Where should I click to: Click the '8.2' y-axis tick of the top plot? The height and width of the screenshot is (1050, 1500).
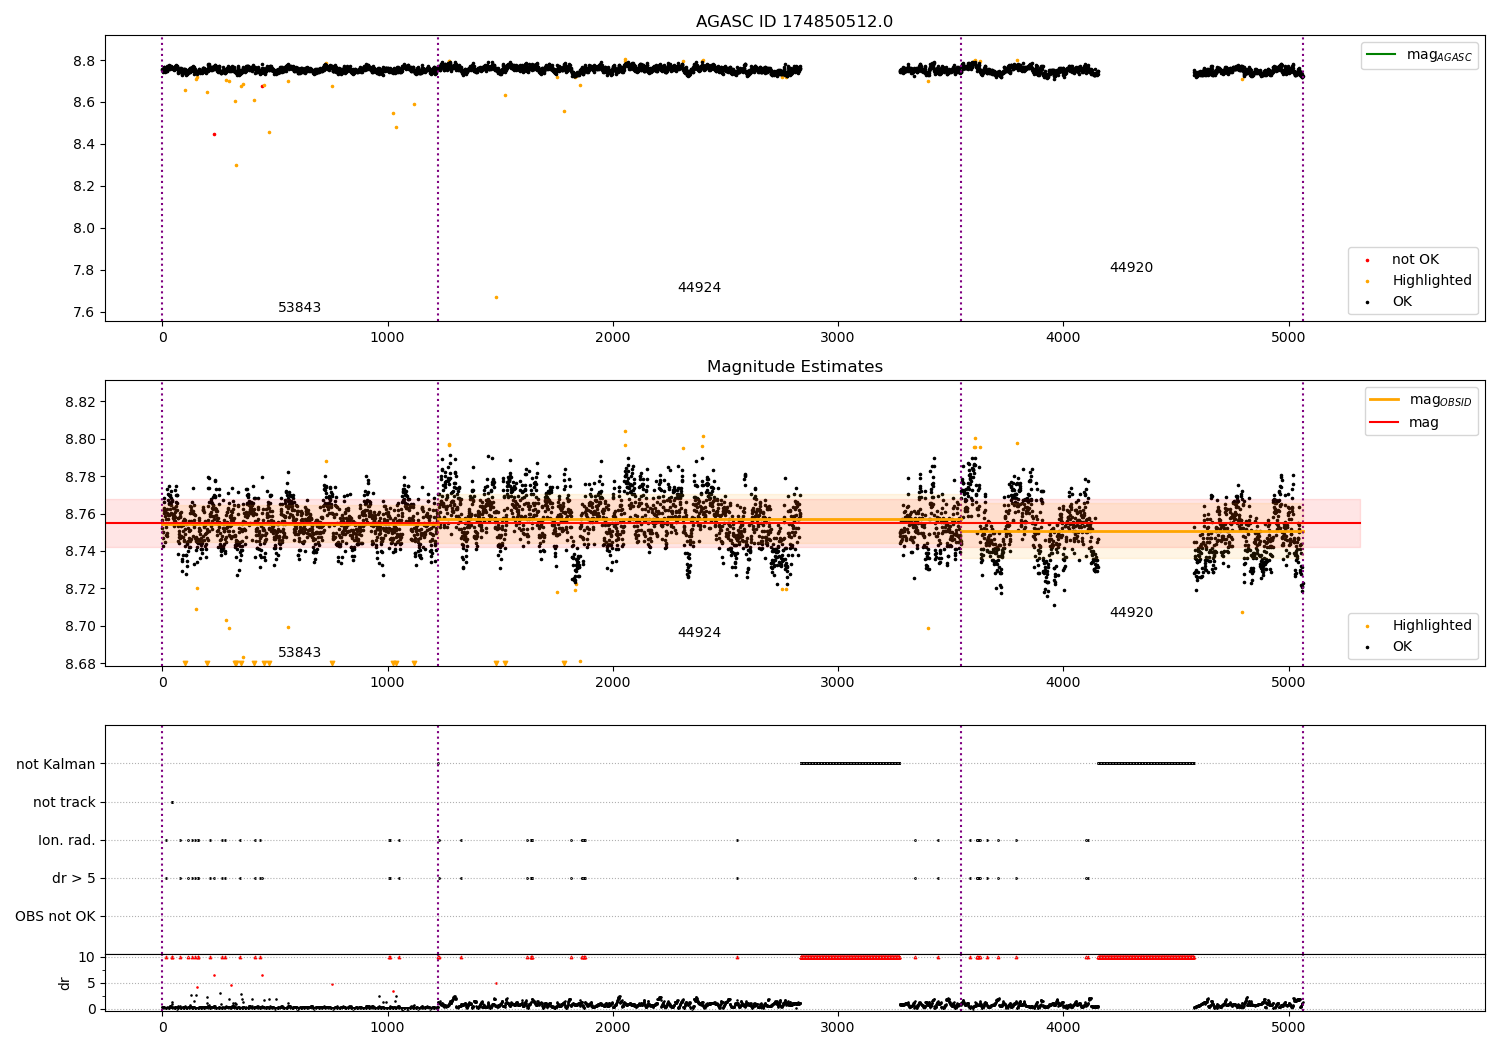coord(83,187)
